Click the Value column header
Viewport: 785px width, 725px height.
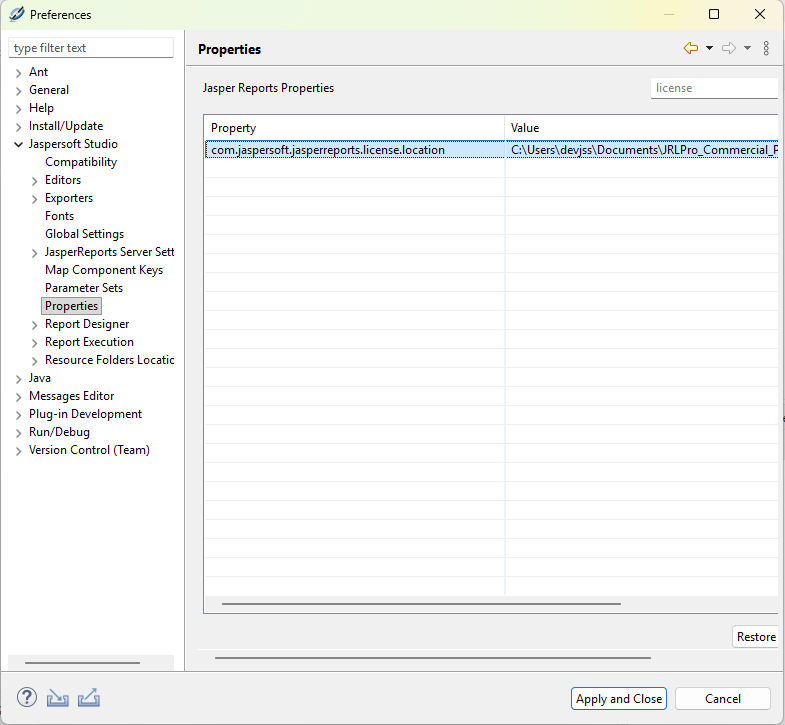click(642, 128)
